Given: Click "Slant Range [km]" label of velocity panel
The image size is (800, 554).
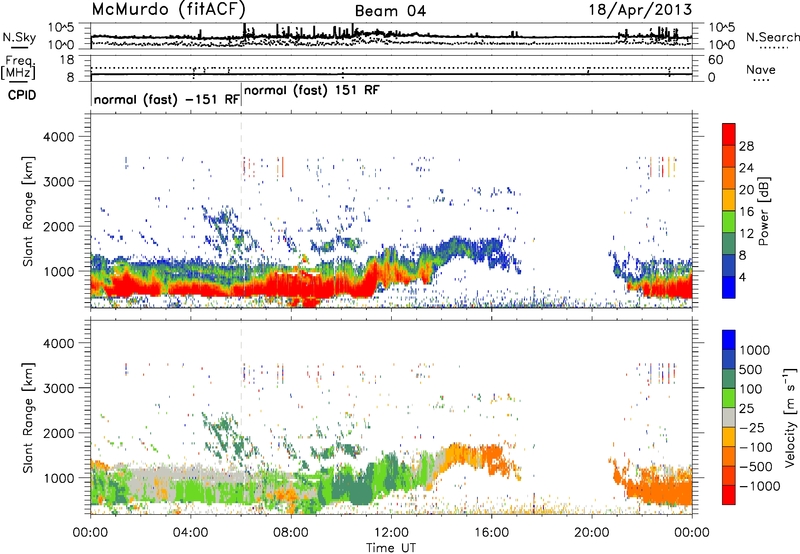Looking at the screenshot, I should tap(28, 418).
